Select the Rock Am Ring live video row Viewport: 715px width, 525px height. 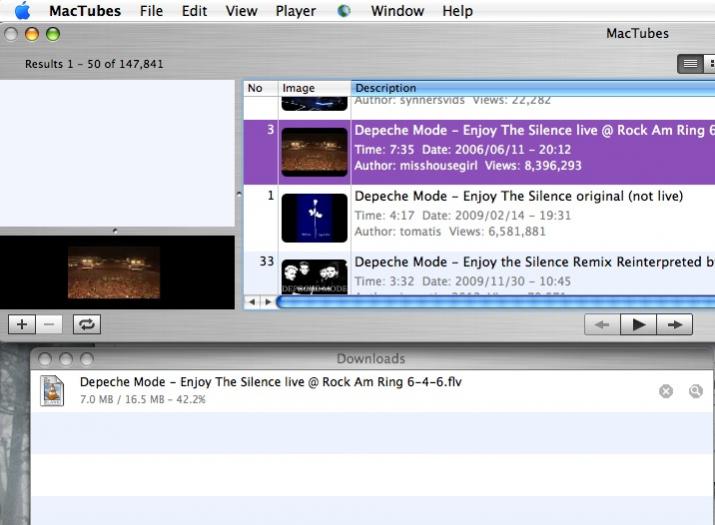coord(479,152)
